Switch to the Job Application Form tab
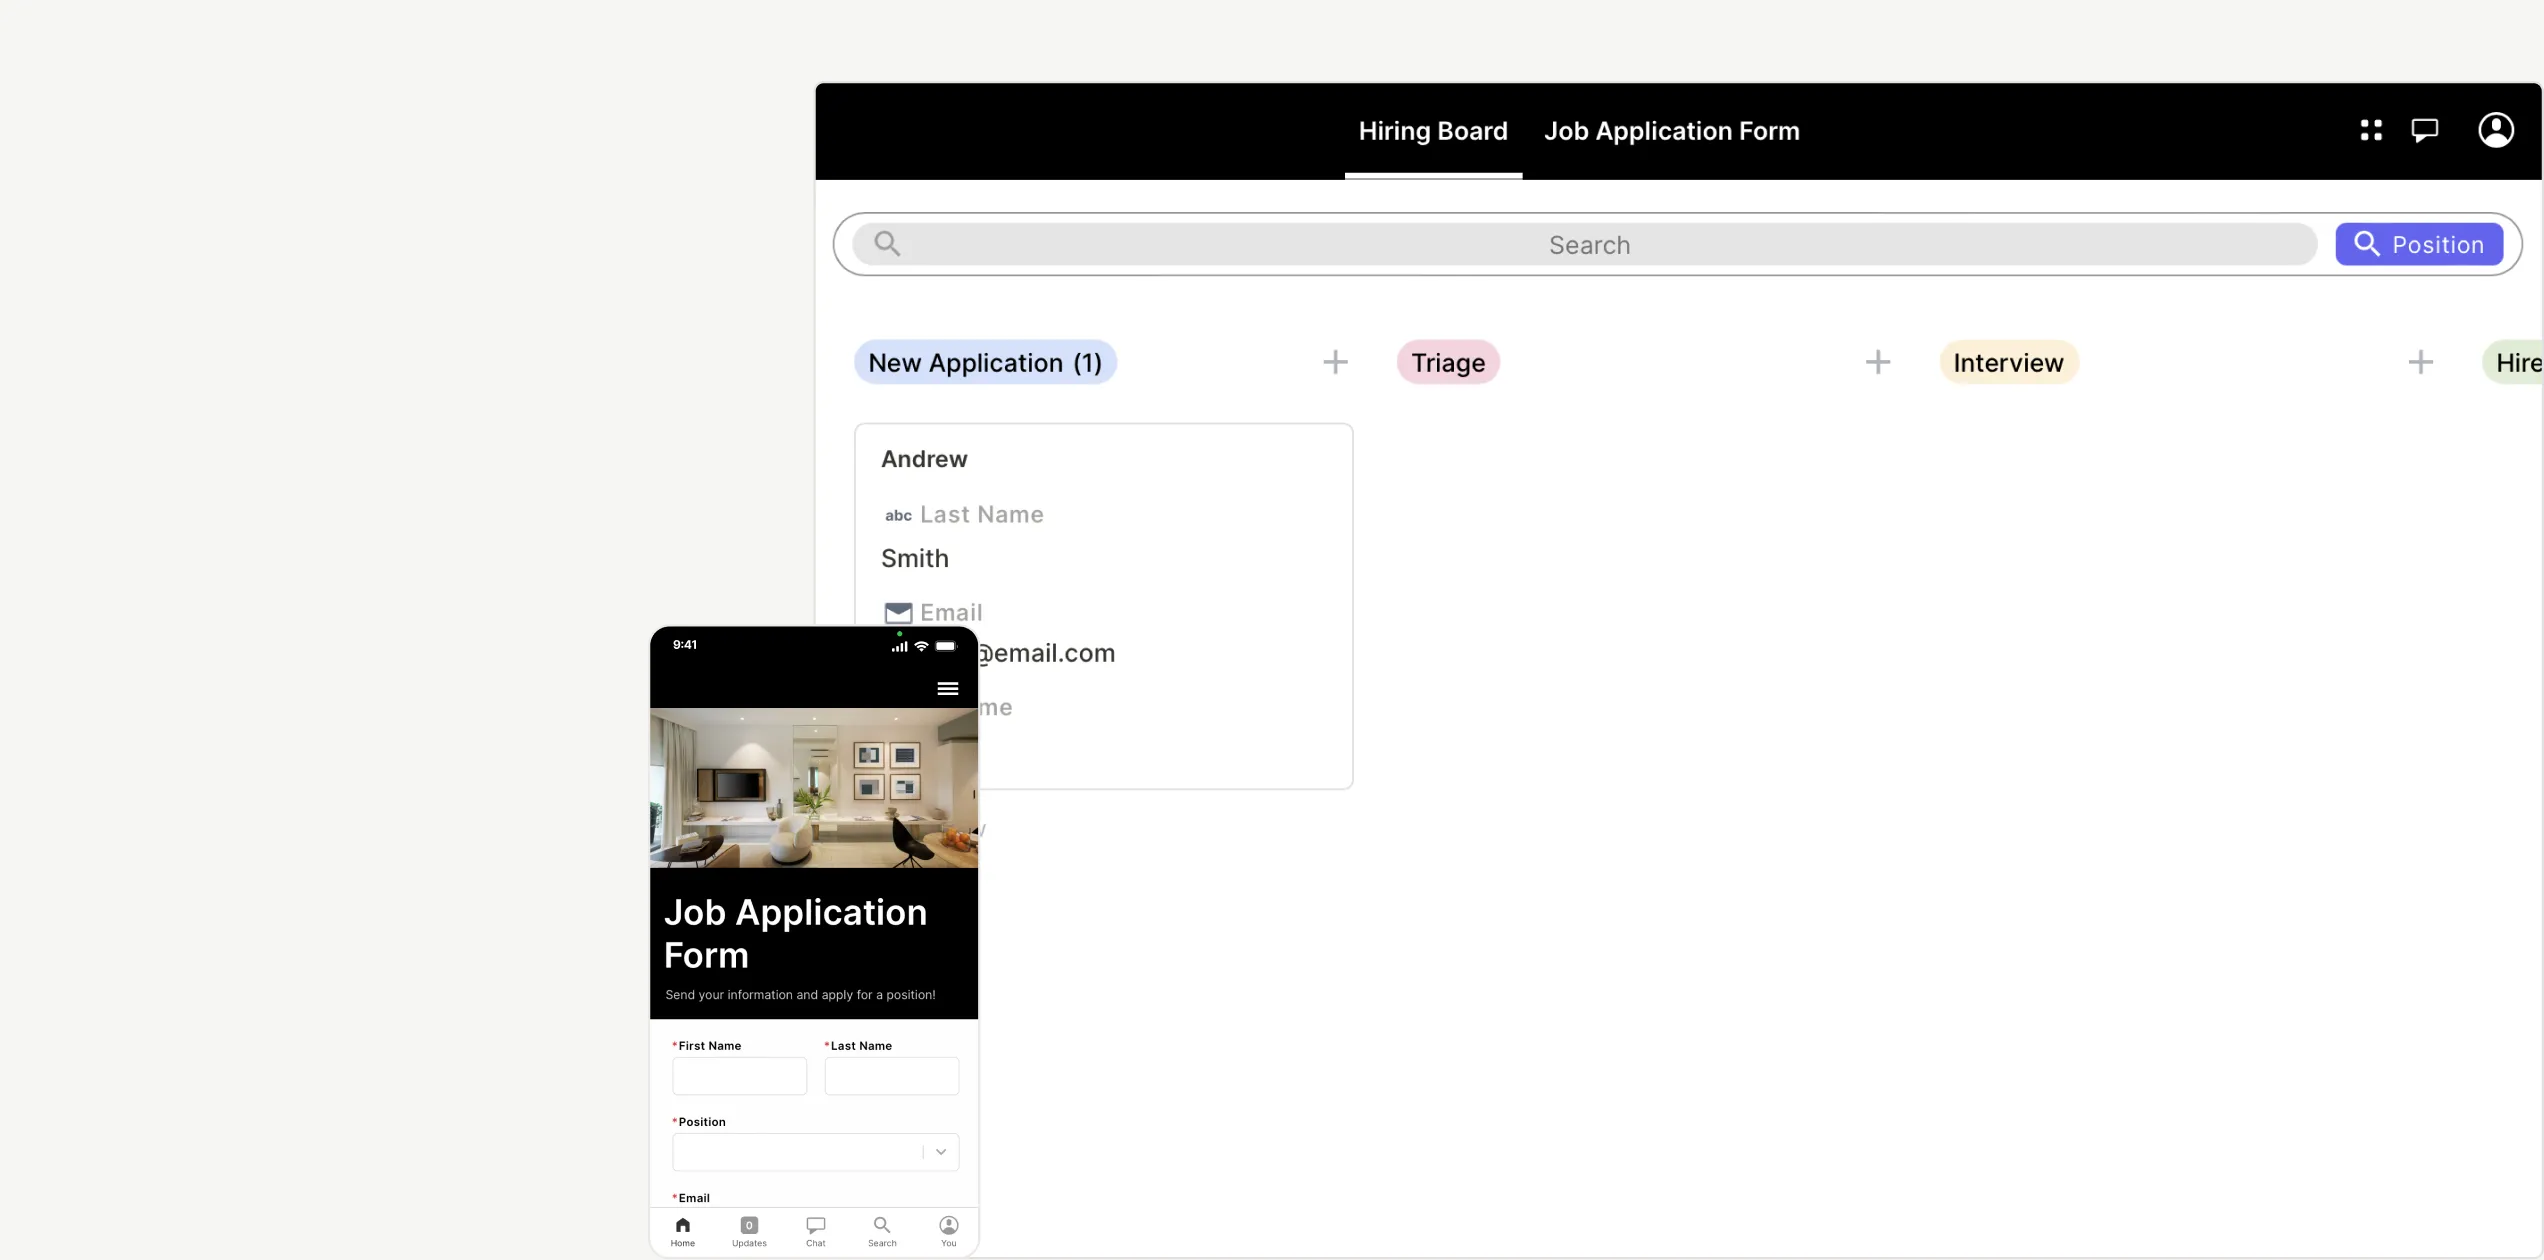The height and width of the screenshot is (1260, 2544). coord(1670,130)
